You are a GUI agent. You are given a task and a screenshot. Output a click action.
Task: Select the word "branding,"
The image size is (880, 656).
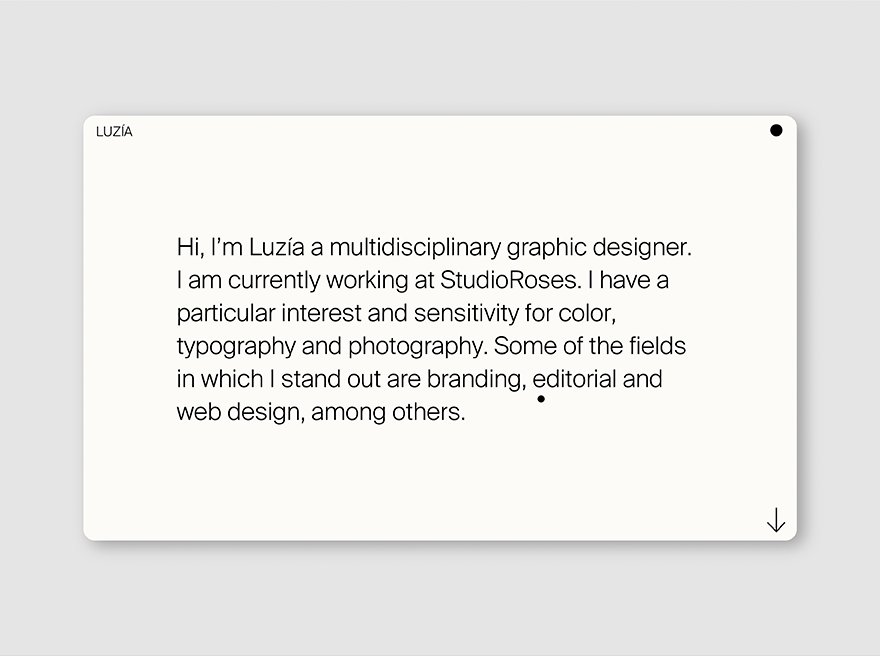click(x=476, y=380)
